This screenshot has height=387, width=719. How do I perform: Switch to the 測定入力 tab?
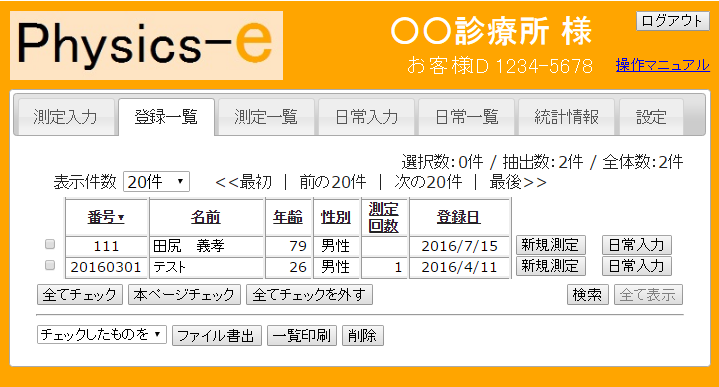click(65, 117)
